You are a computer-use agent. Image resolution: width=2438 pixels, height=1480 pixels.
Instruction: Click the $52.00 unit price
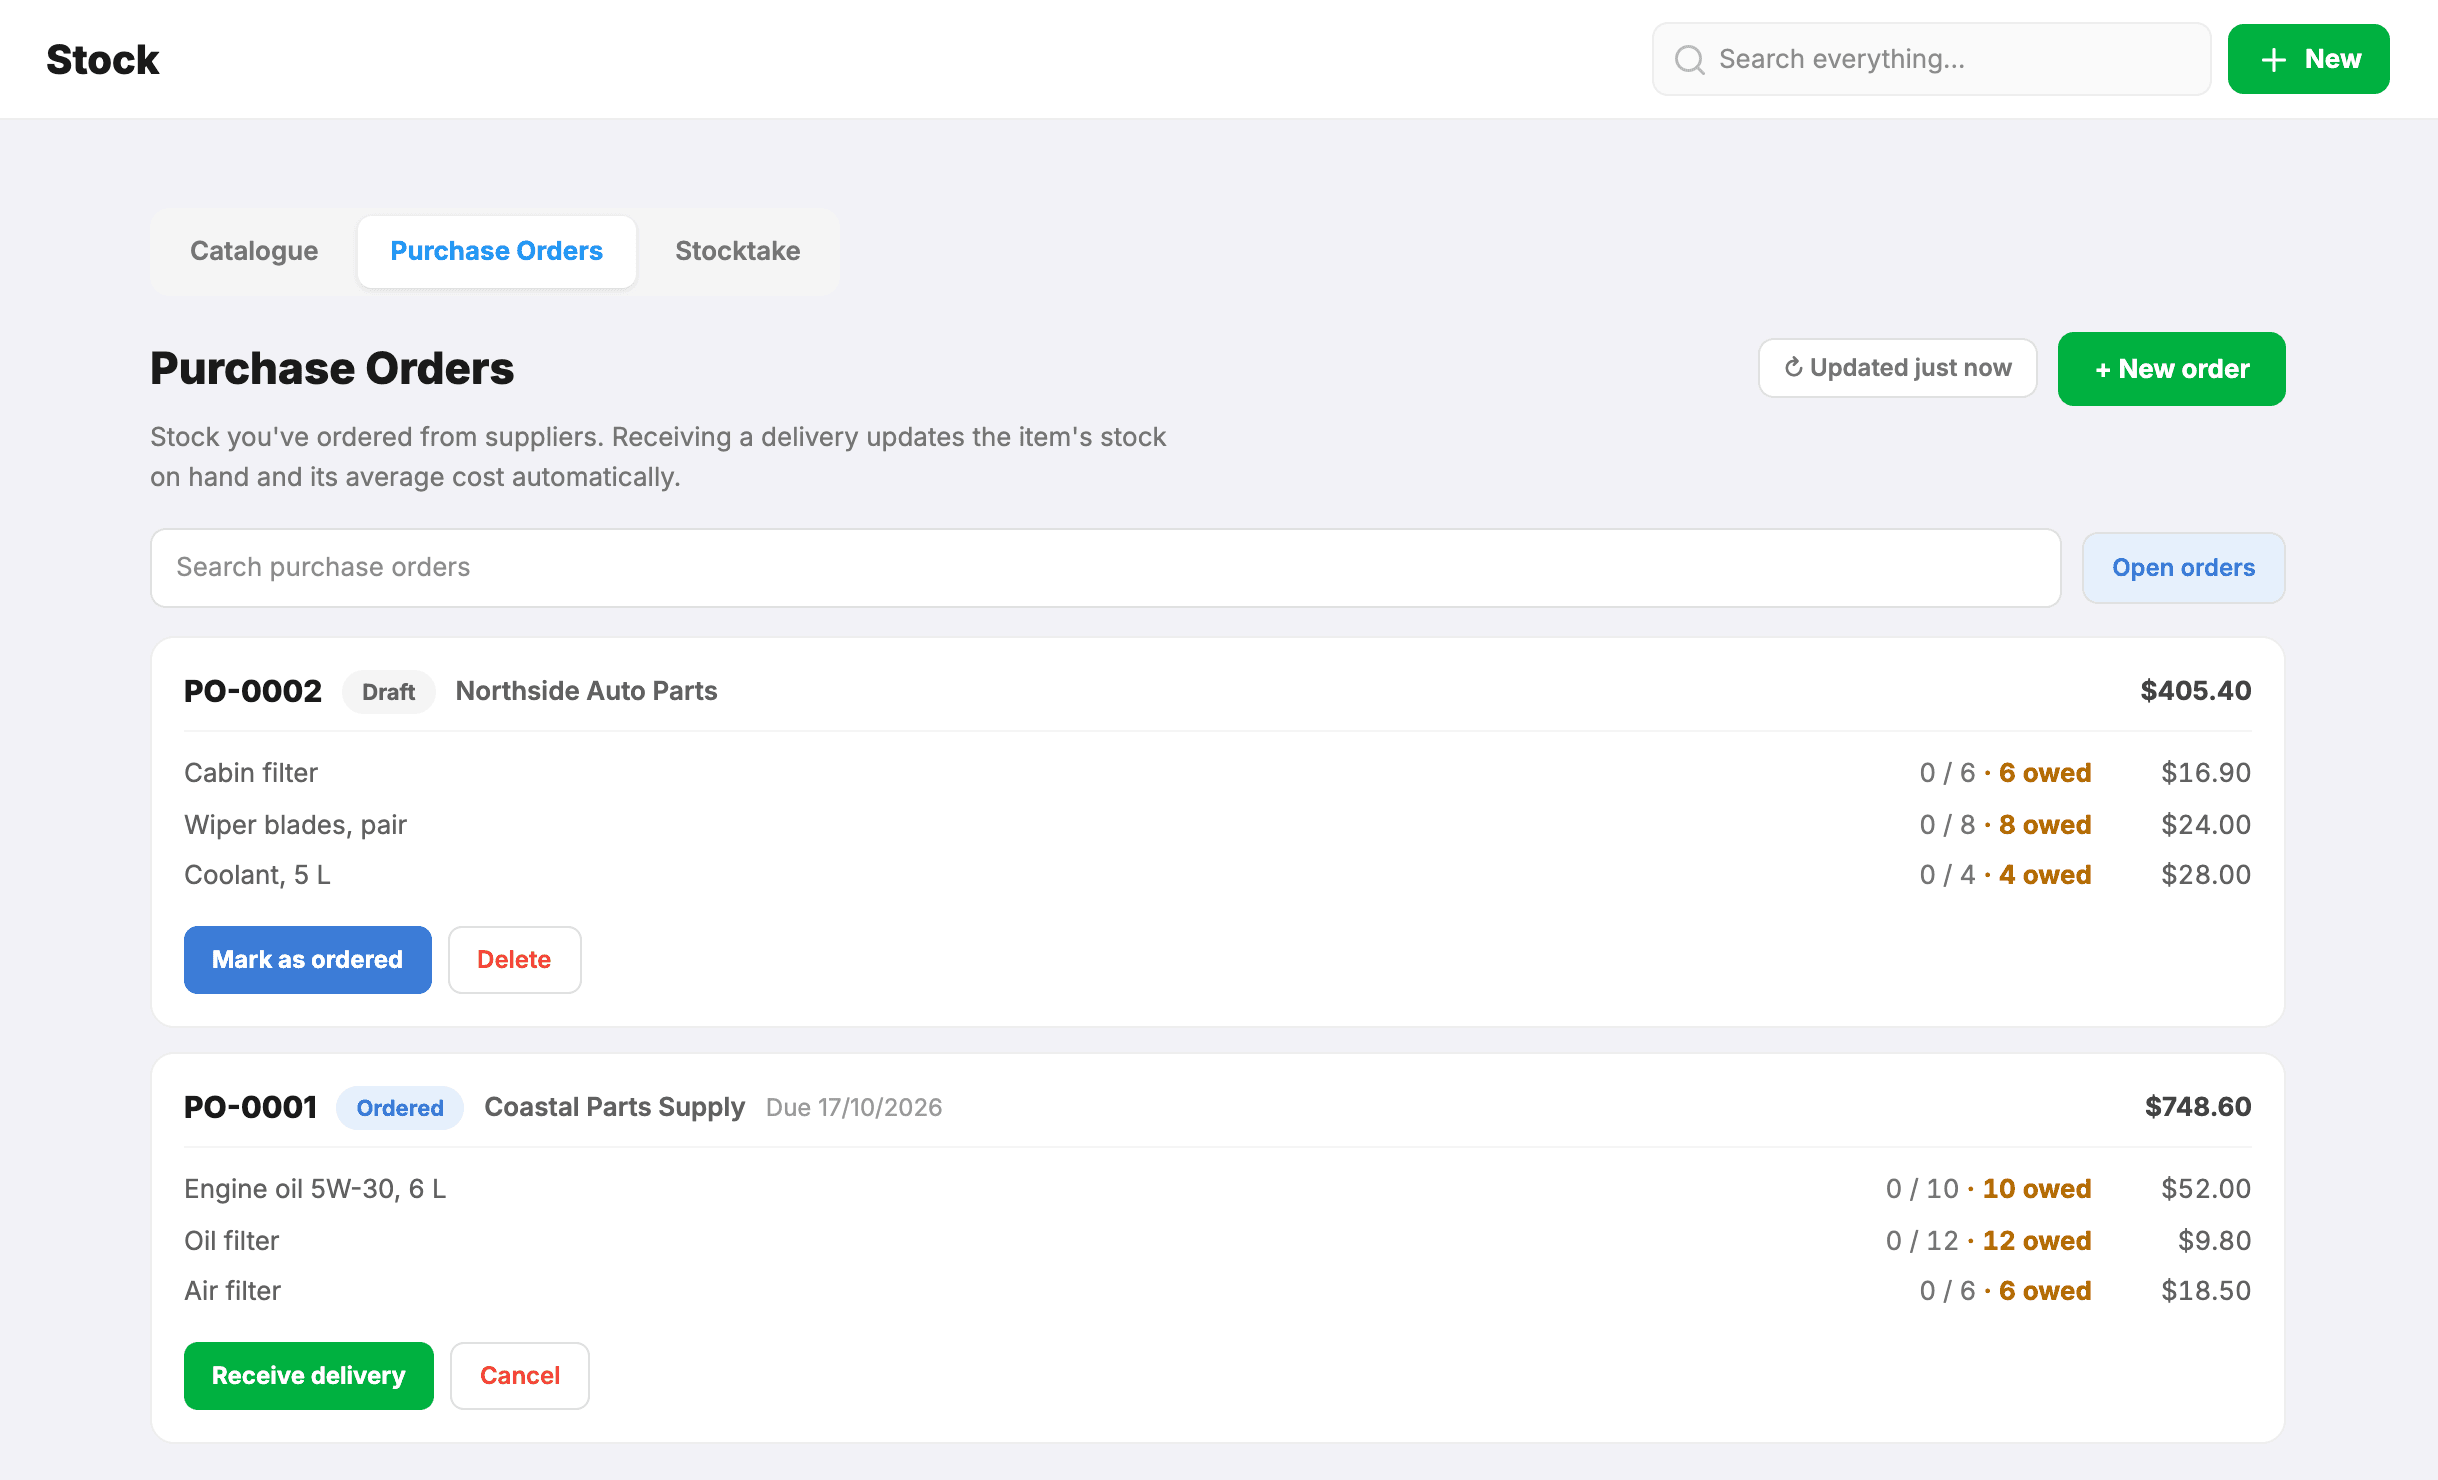click(x=2206, y=1189)
